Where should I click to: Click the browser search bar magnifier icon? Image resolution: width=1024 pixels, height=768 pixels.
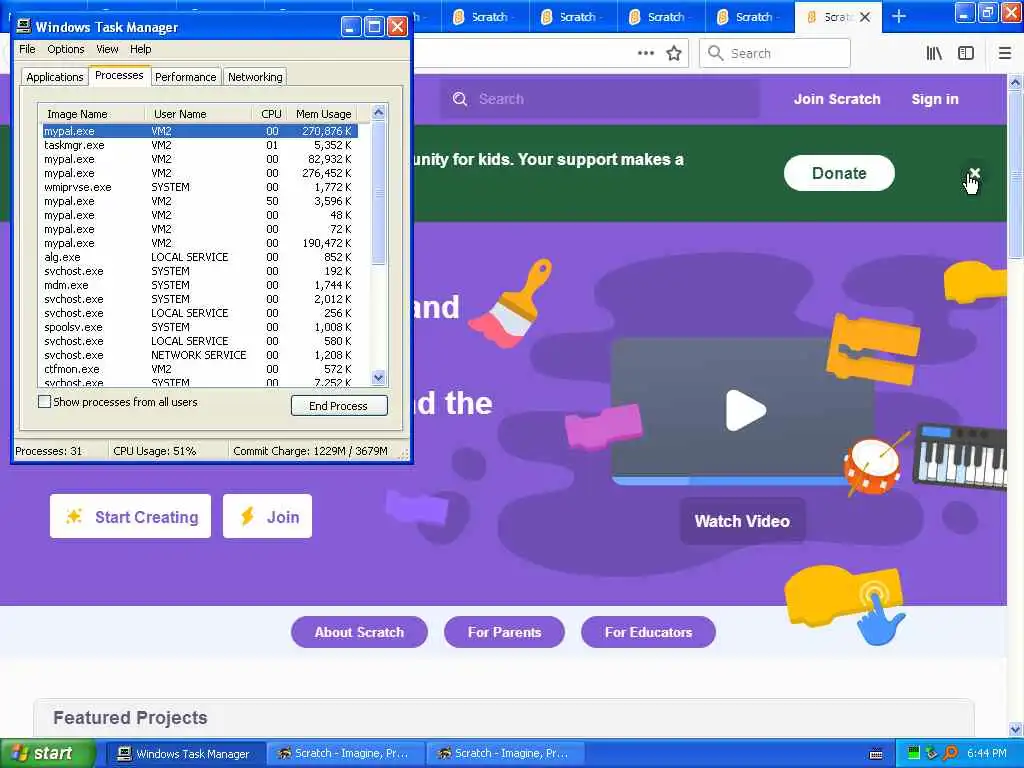click(716, 54)
